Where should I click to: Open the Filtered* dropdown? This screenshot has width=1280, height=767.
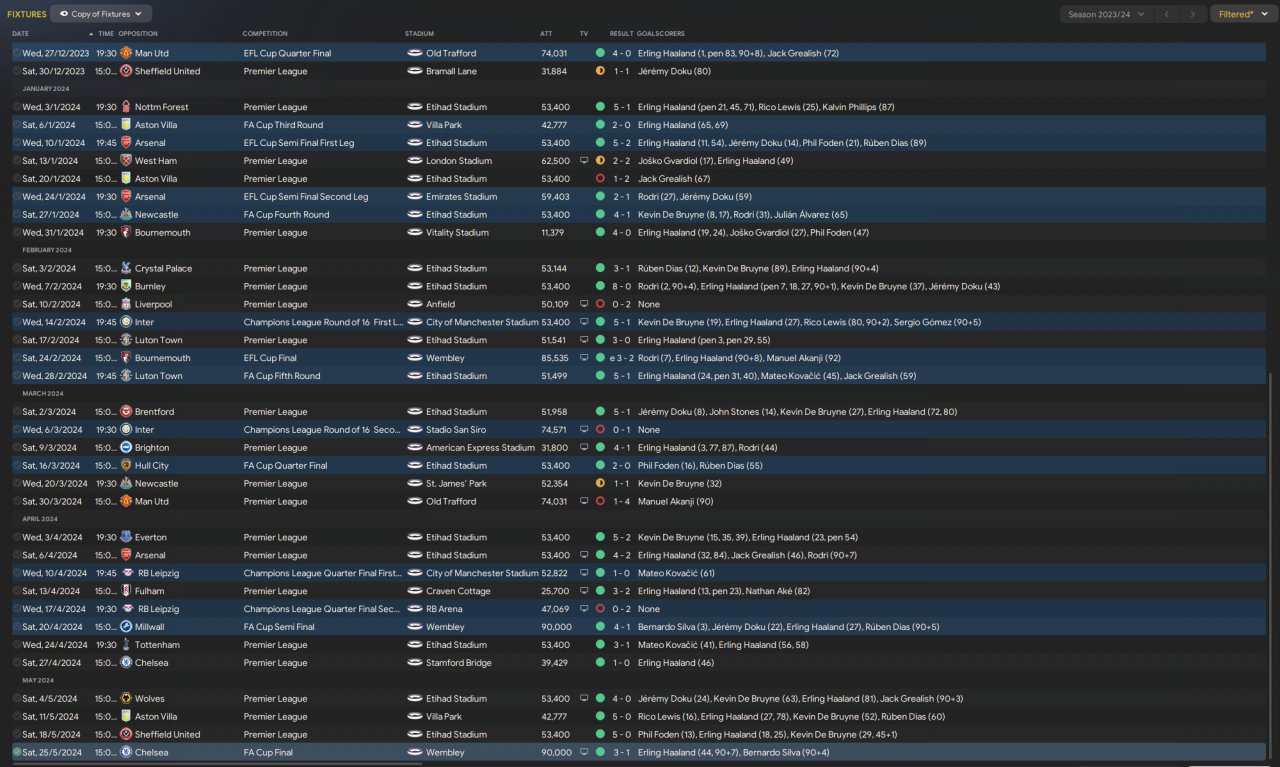click(1242, 14)
